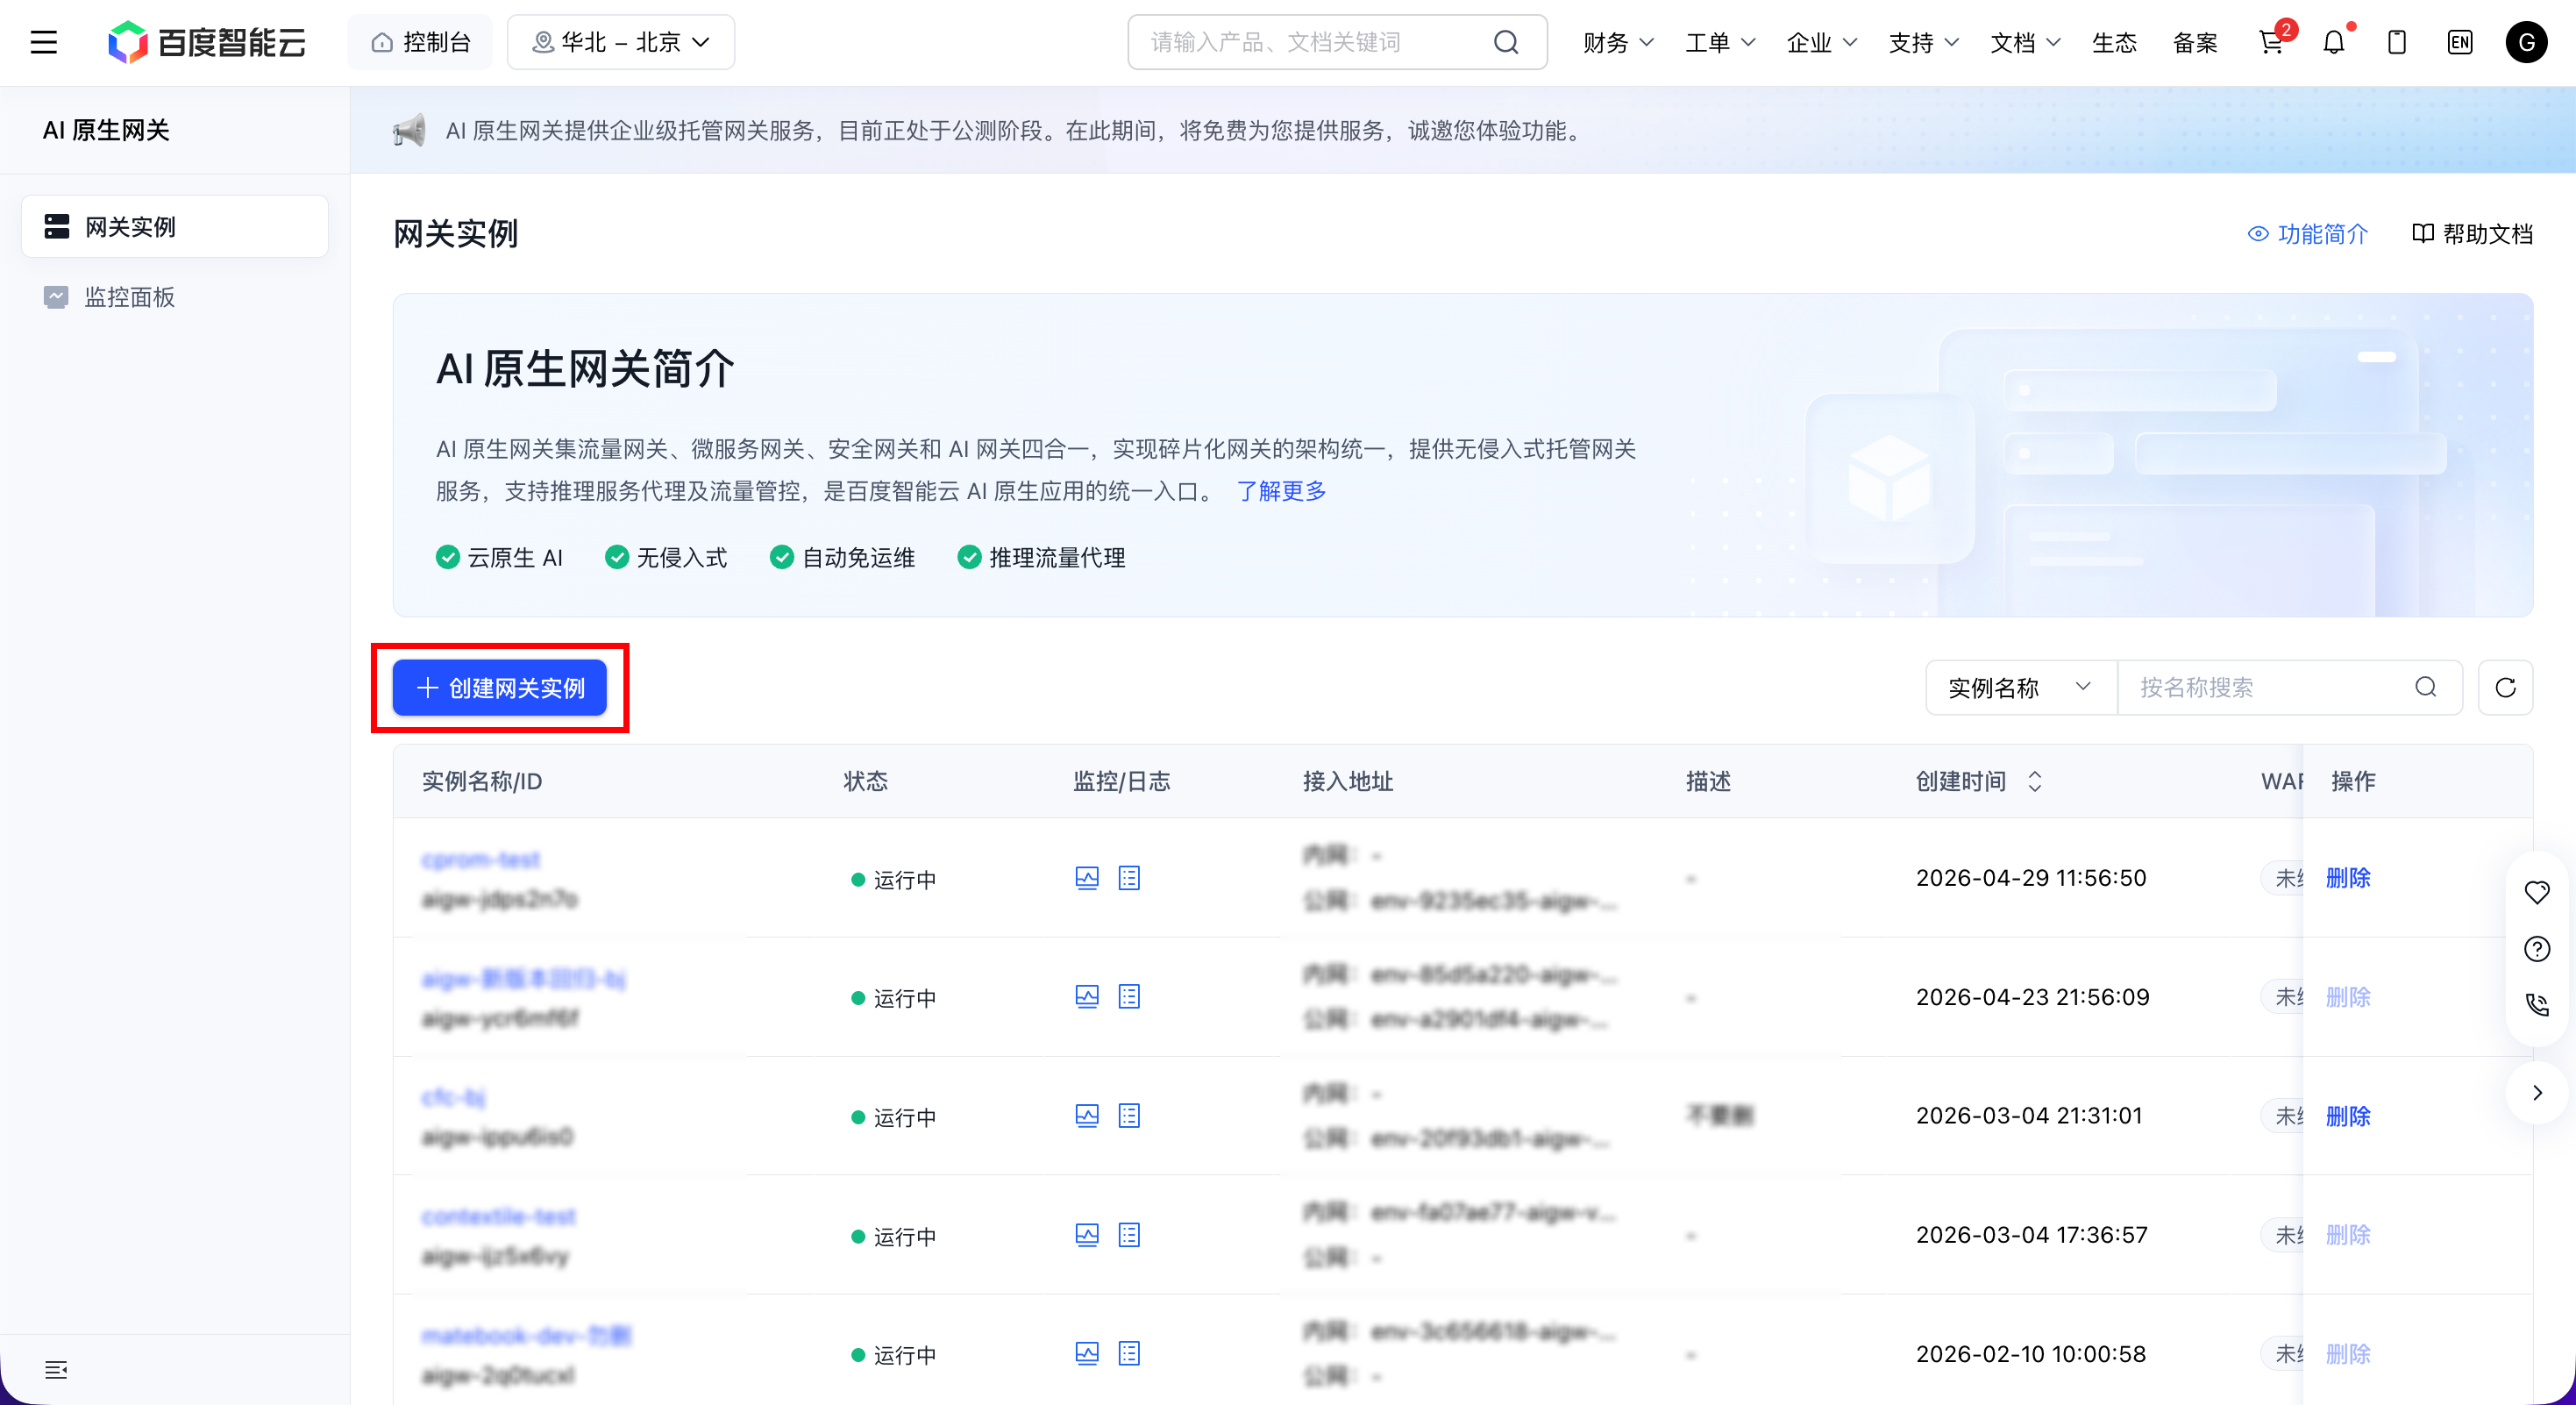The image size is (2576, 1405).
Task: Focus the product and docs search field
Action: pos(1337,42)
